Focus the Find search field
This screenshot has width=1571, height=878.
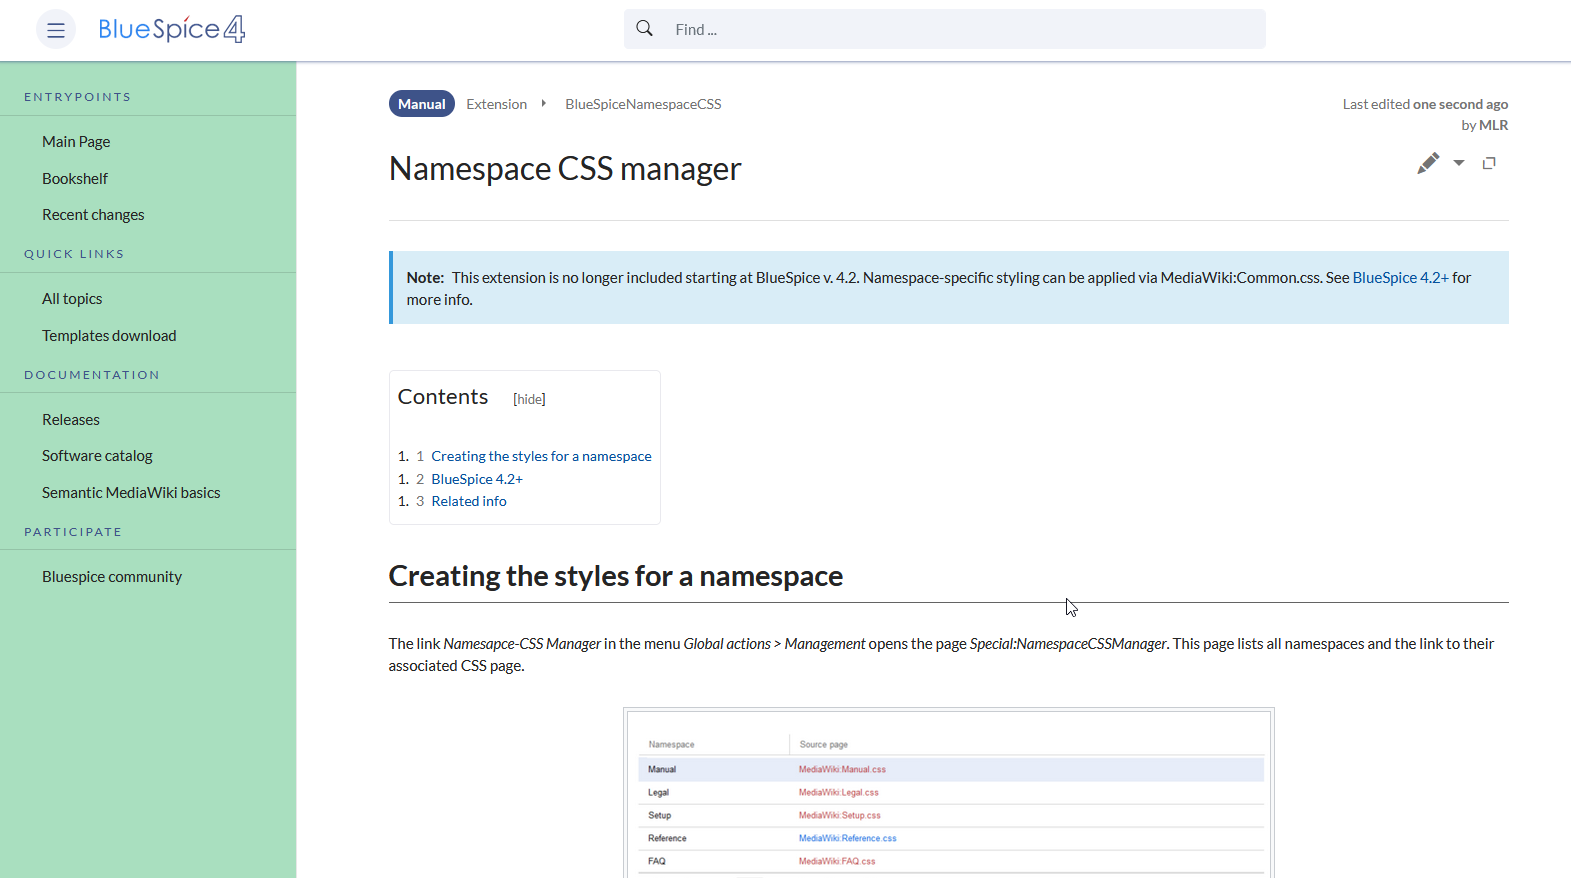944,29
